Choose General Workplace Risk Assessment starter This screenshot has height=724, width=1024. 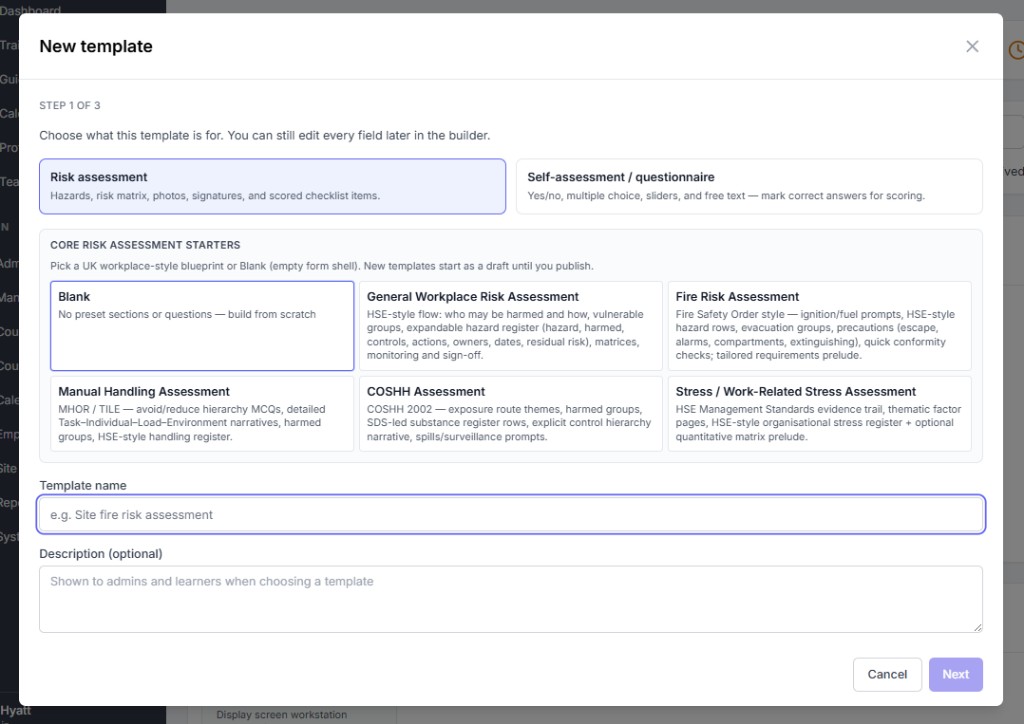tap(511, 326)
